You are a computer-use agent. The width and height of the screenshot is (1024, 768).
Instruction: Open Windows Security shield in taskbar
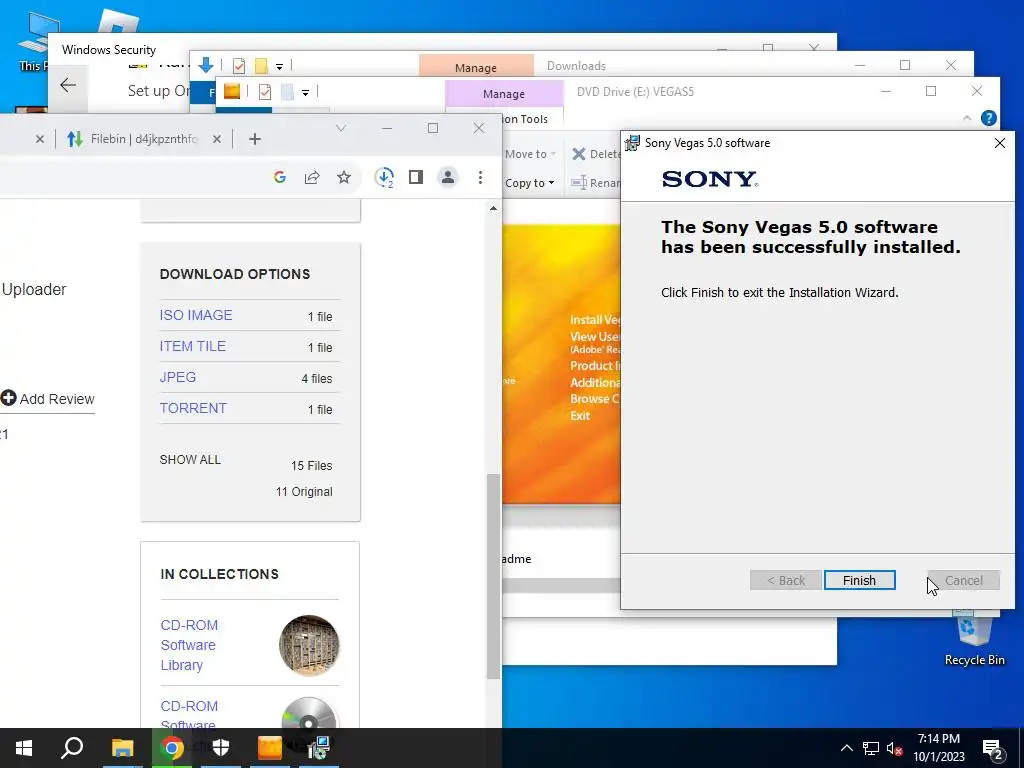click(x=221, y=748)
